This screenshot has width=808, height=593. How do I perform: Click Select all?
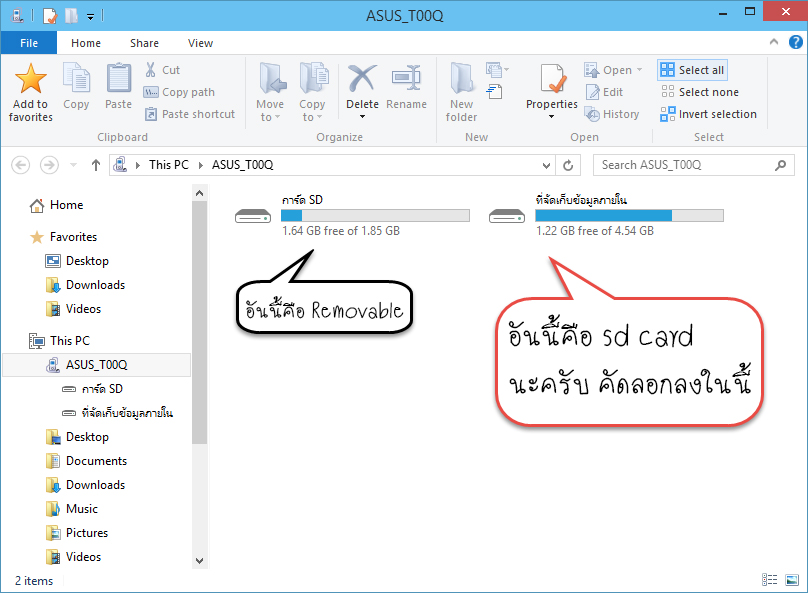pos(692,70)
